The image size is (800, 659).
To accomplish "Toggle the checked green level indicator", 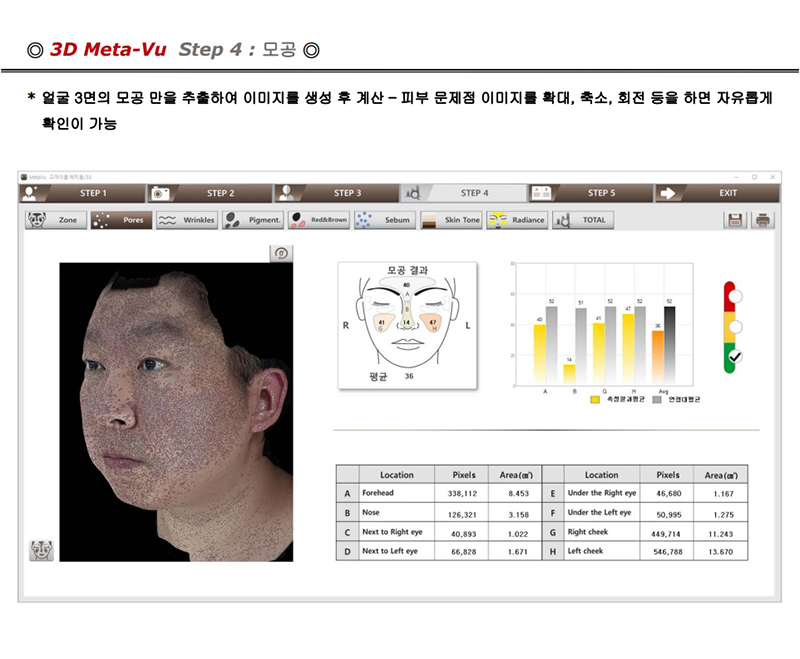I will pyautogui.click(x=735, y=356).
